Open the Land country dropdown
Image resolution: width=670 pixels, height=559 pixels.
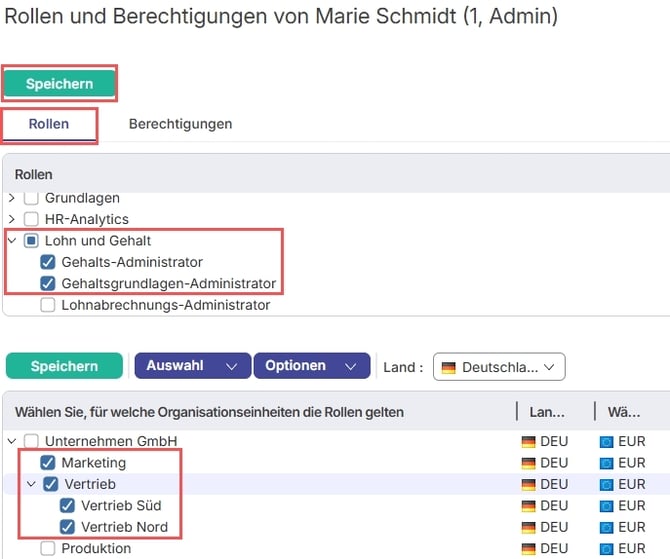pyautogui.click(x=499, y=367)
